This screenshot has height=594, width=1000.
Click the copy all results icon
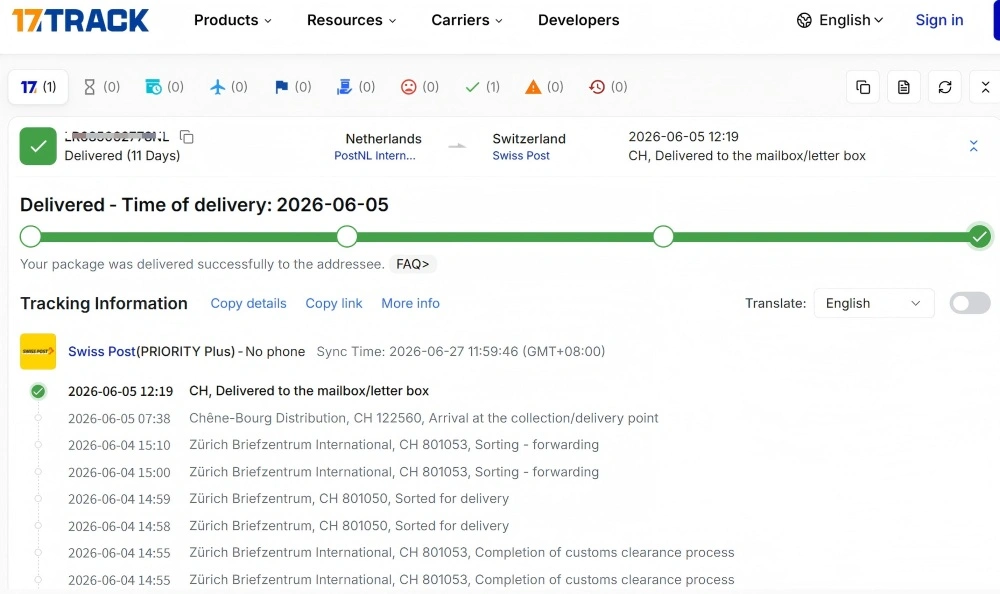(863, 87)
